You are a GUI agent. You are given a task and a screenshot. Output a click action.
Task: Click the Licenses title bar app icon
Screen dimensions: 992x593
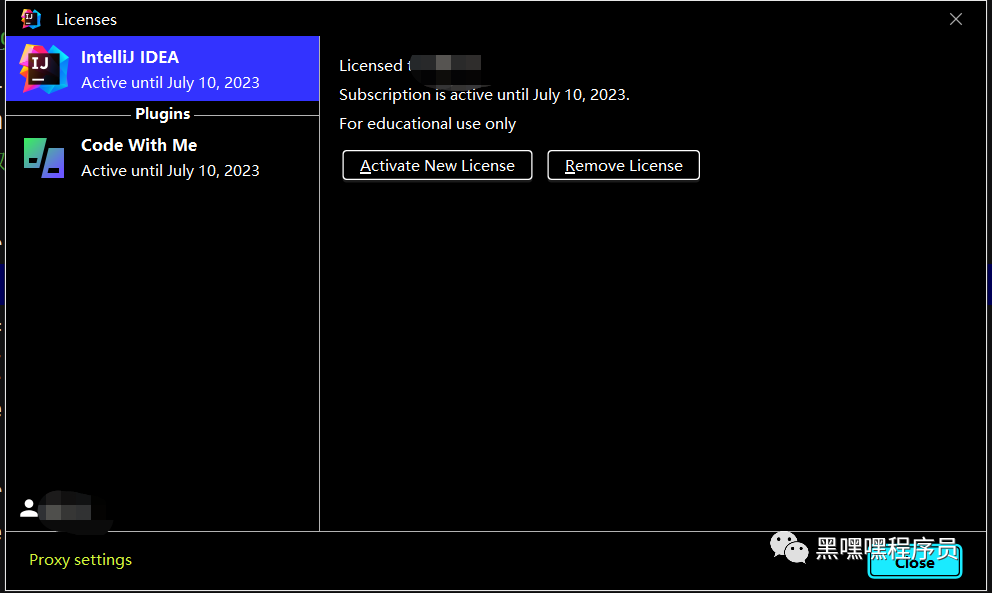click(30, 19)
